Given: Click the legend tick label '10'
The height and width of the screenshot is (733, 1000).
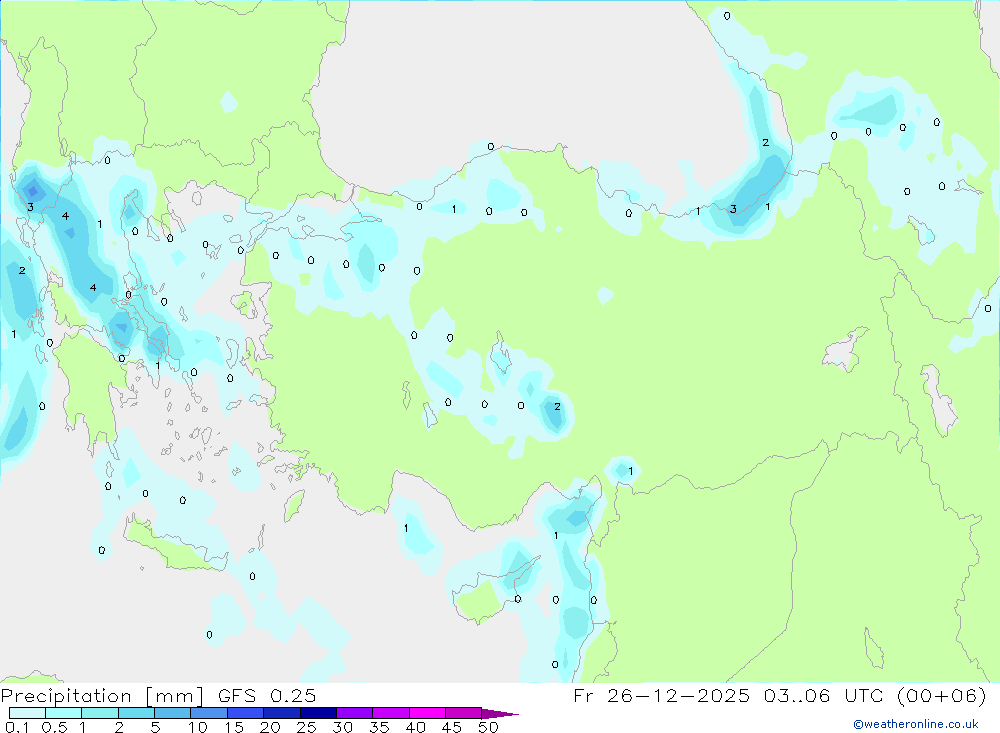Looking at the screenshot, I should click(198, 727).
